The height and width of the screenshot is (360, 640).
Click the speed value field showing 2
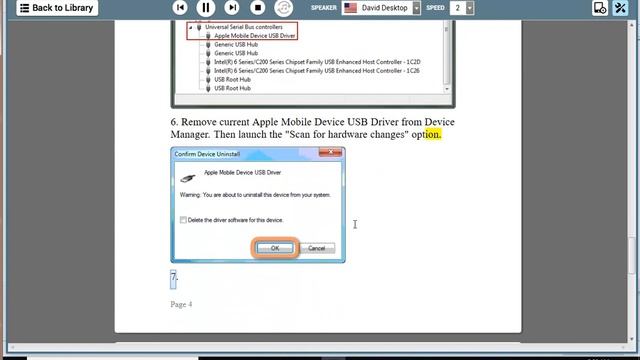[458, 8]
